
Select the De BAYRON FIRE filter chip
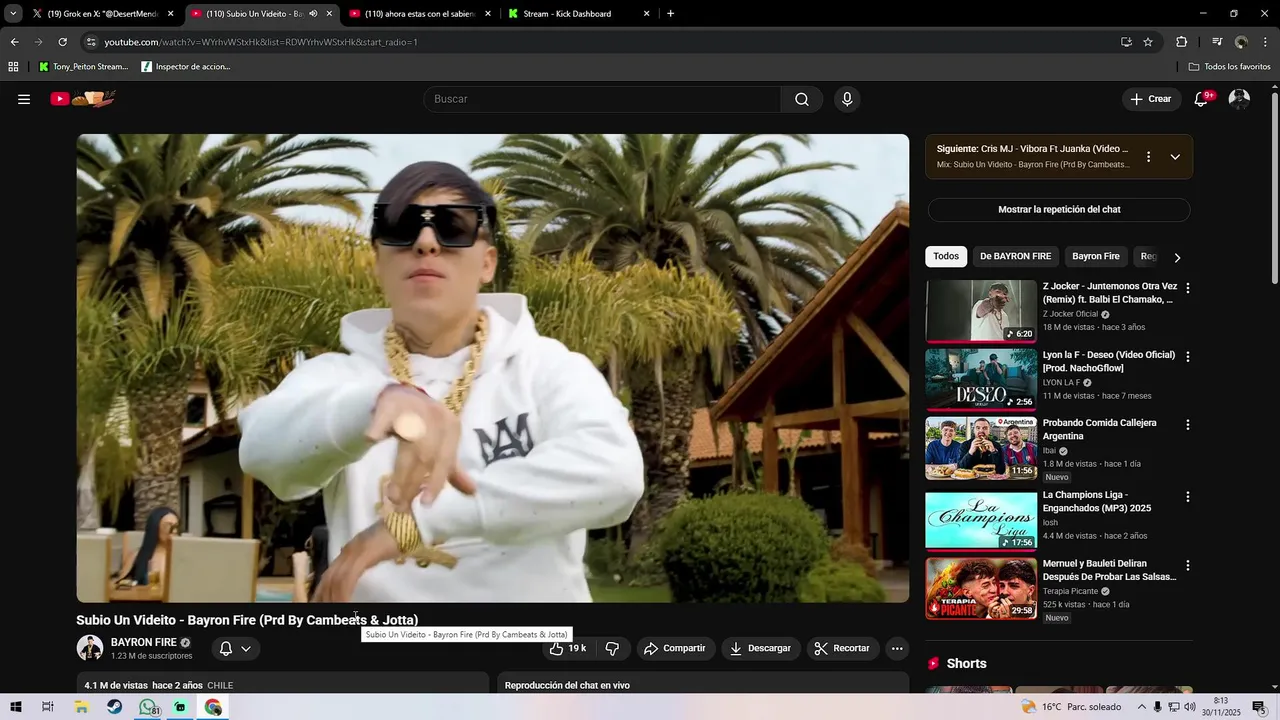[1015, 256]
